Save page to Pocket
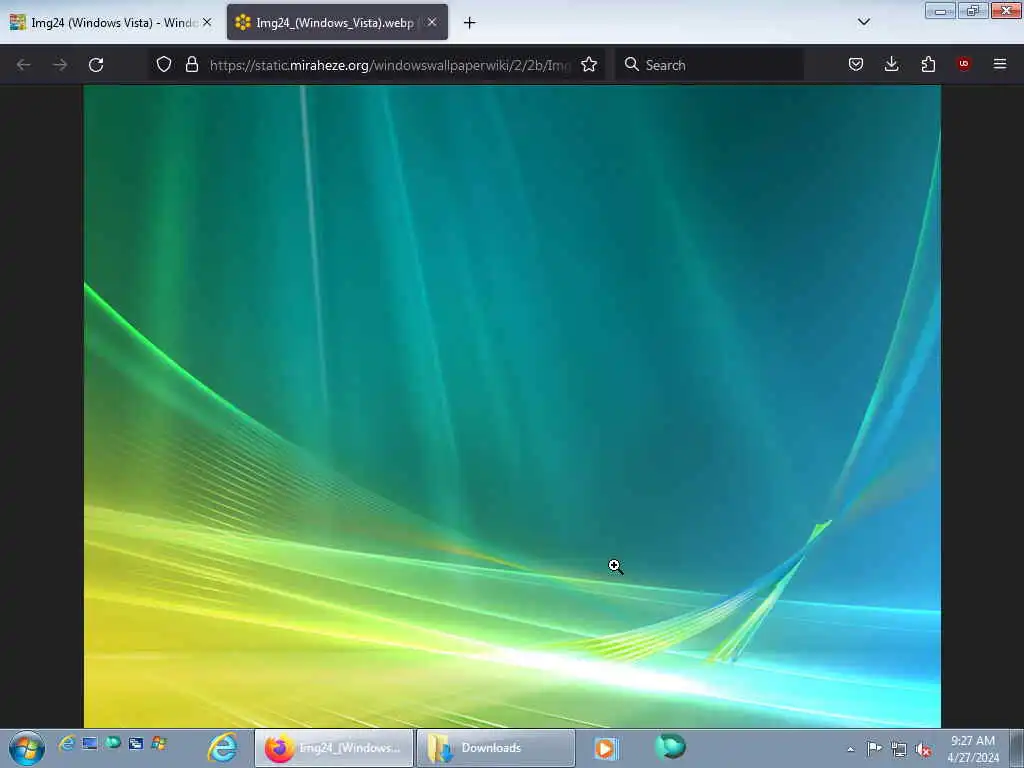The image size is (1024, 768). 856,64
